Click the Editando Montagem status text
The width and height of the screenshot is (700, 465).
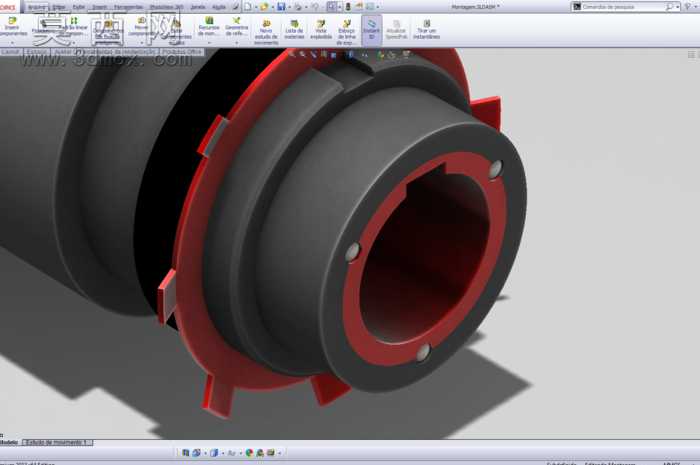(x=610, y=464)
